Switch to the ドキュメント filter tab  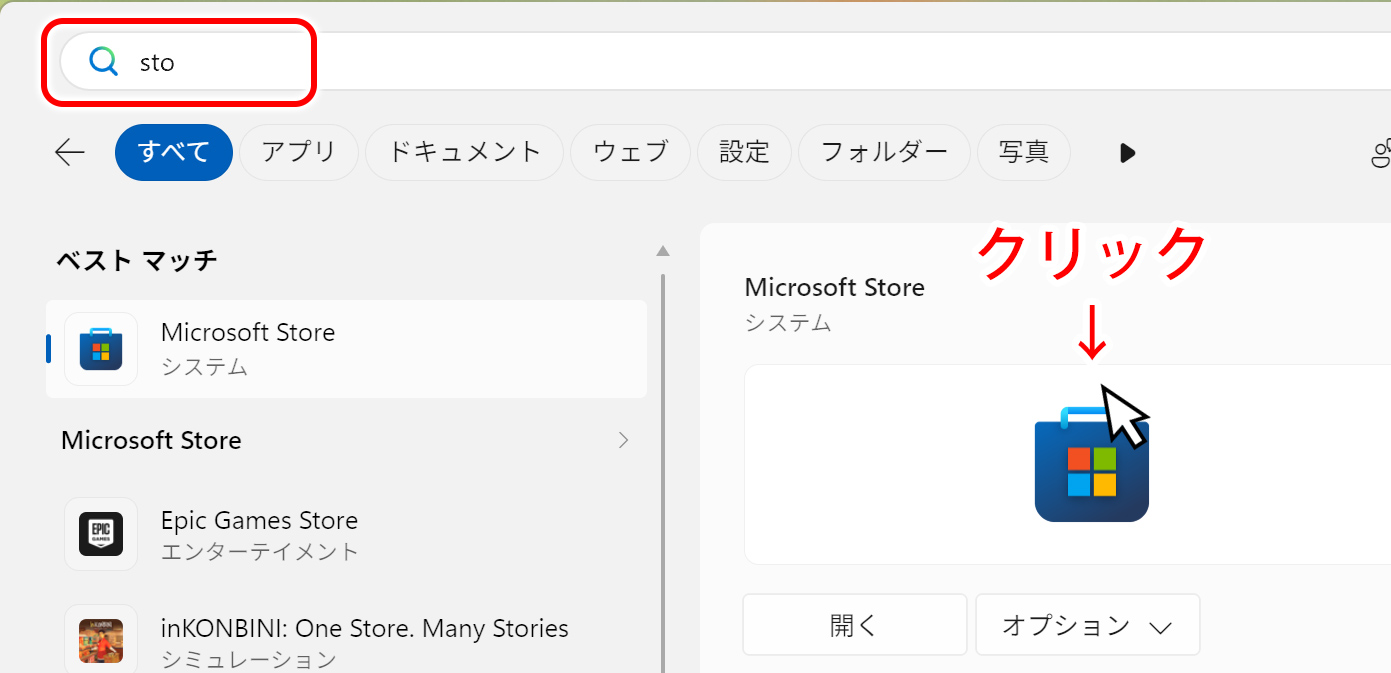click(x=464, y=152)
